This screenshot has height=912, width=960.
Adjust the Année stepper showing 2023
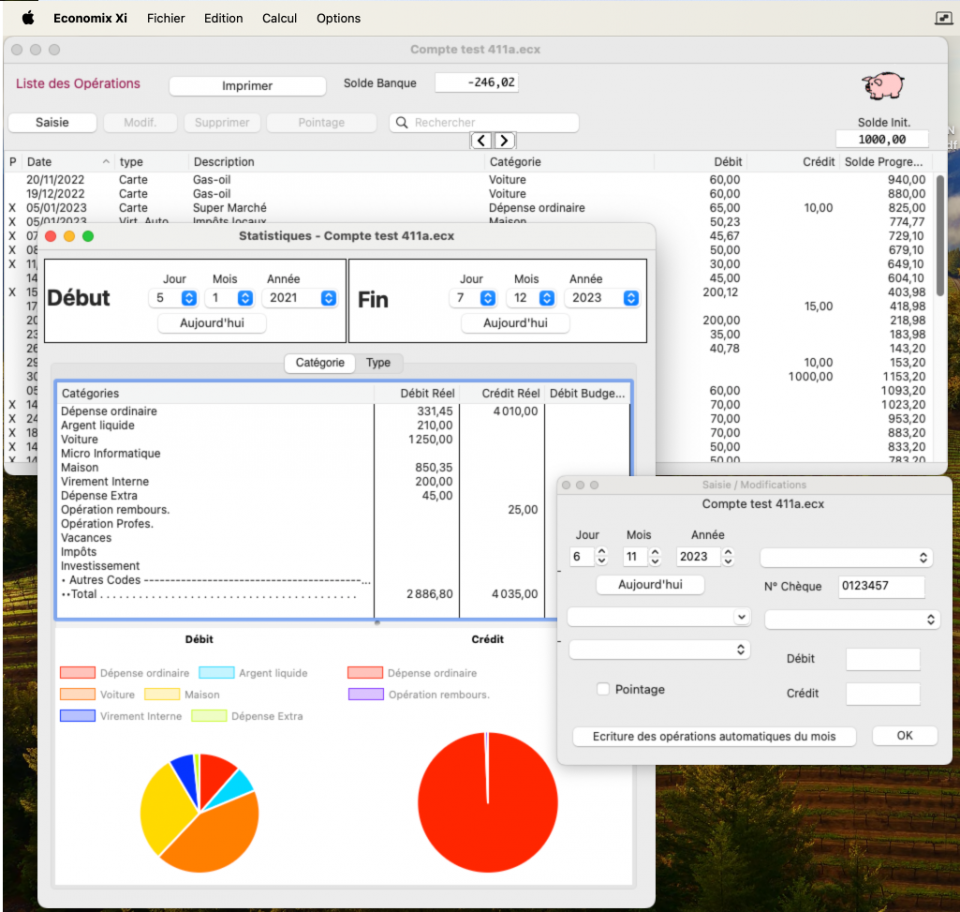728,557
